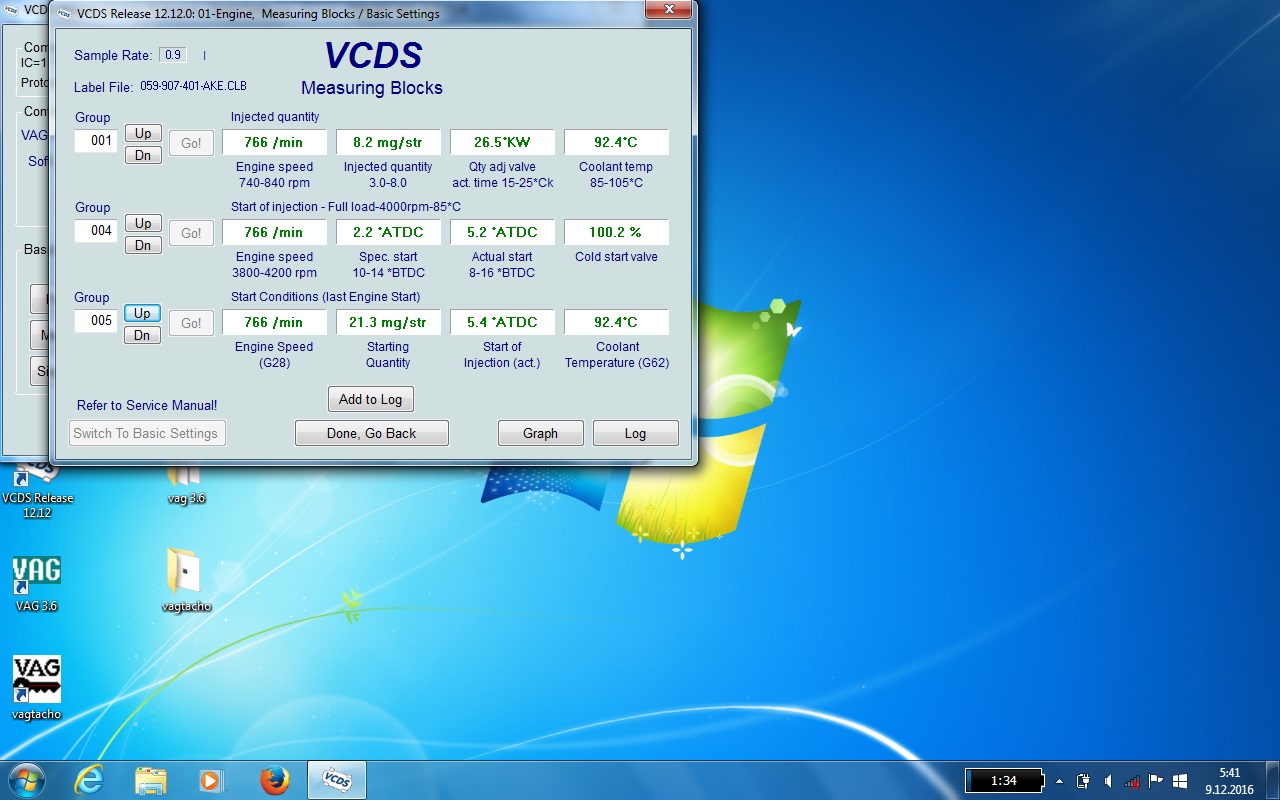Open the VCDS Release 12.12 desktop shortcut
1280x800 pixels.
tap(37, 490)
